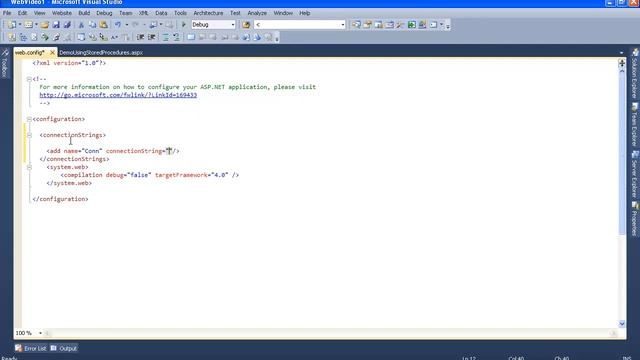The image size is (640, 360).
Task: Collapse the configuration element outline
Action: pos(29,119)
